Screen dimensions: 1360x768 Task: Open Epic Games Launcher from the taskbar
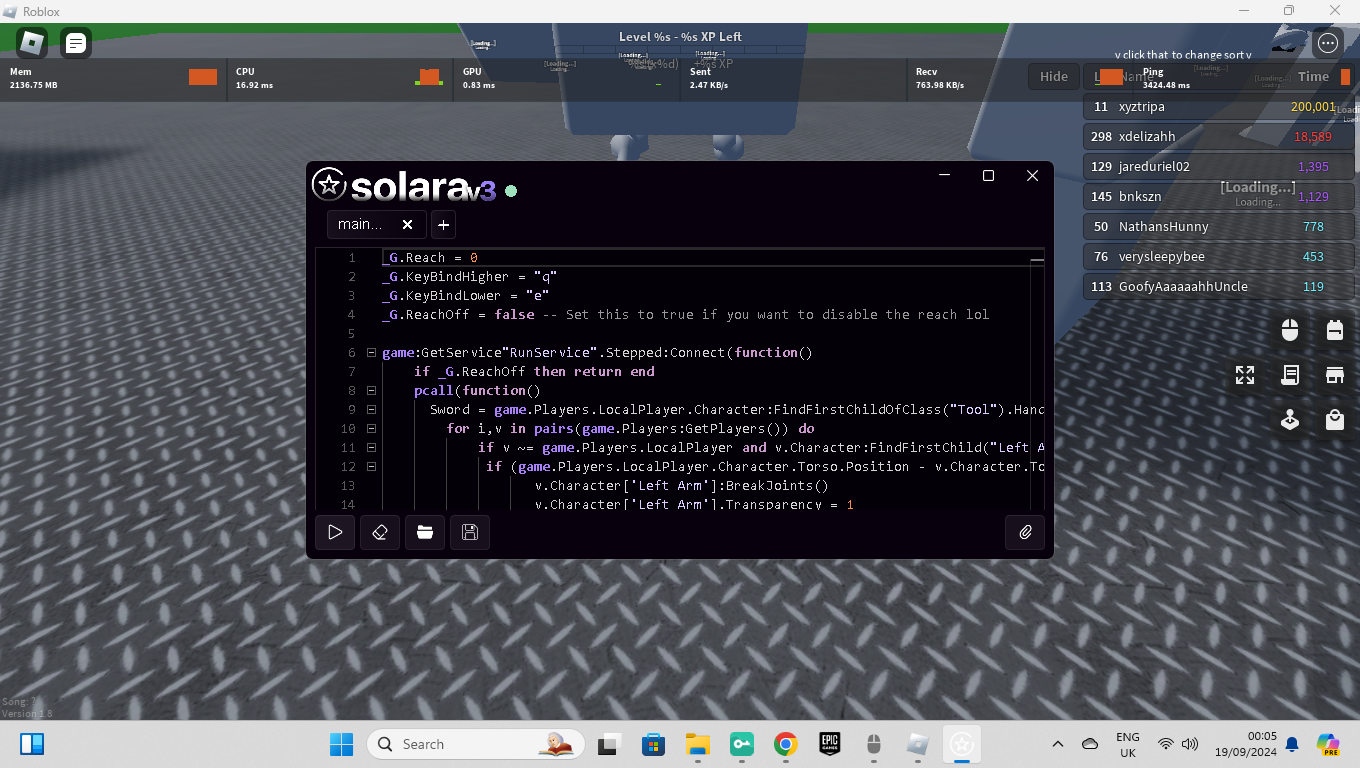pyautogui.click(x=829, y=744)
